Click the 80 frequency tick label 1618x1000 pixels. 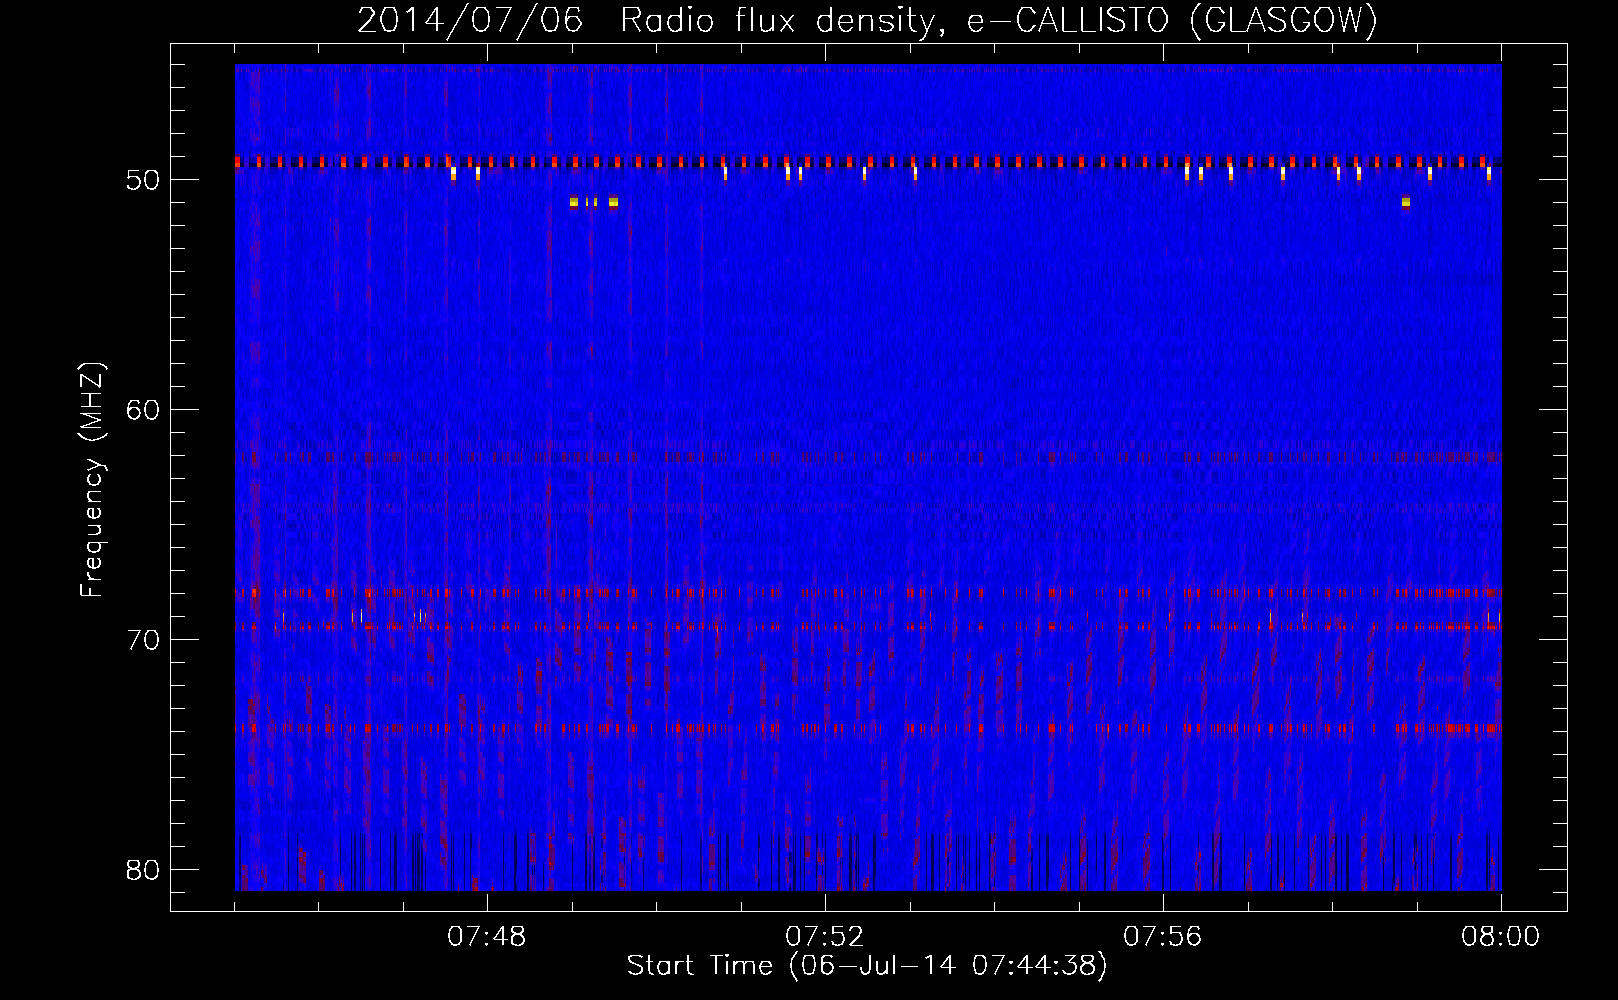[144, 869]
